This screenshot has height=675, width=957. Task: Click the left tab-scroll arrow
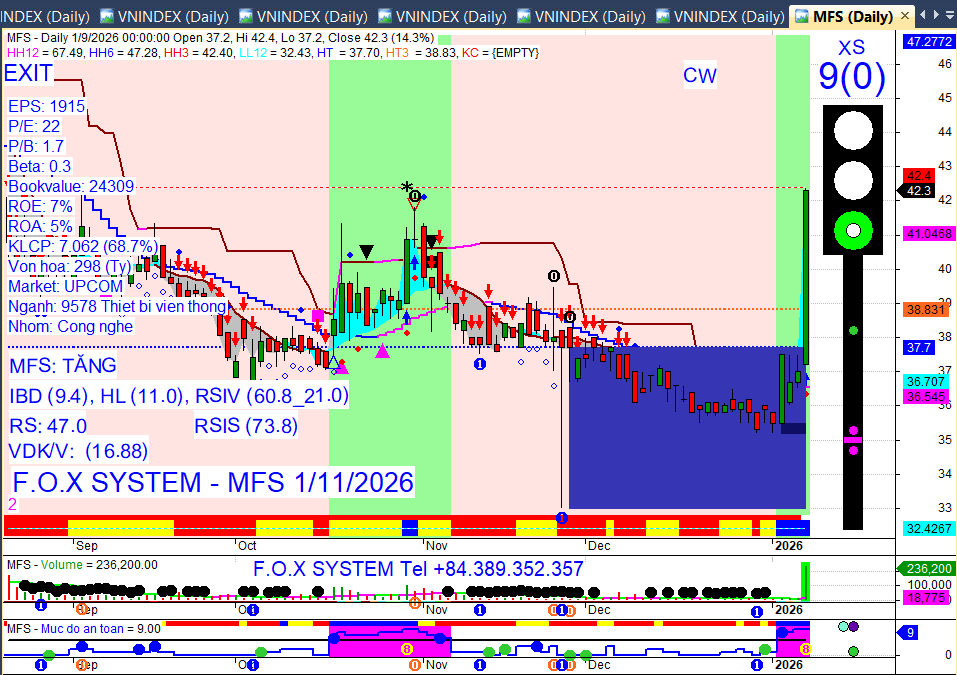[x=923, y=15]
